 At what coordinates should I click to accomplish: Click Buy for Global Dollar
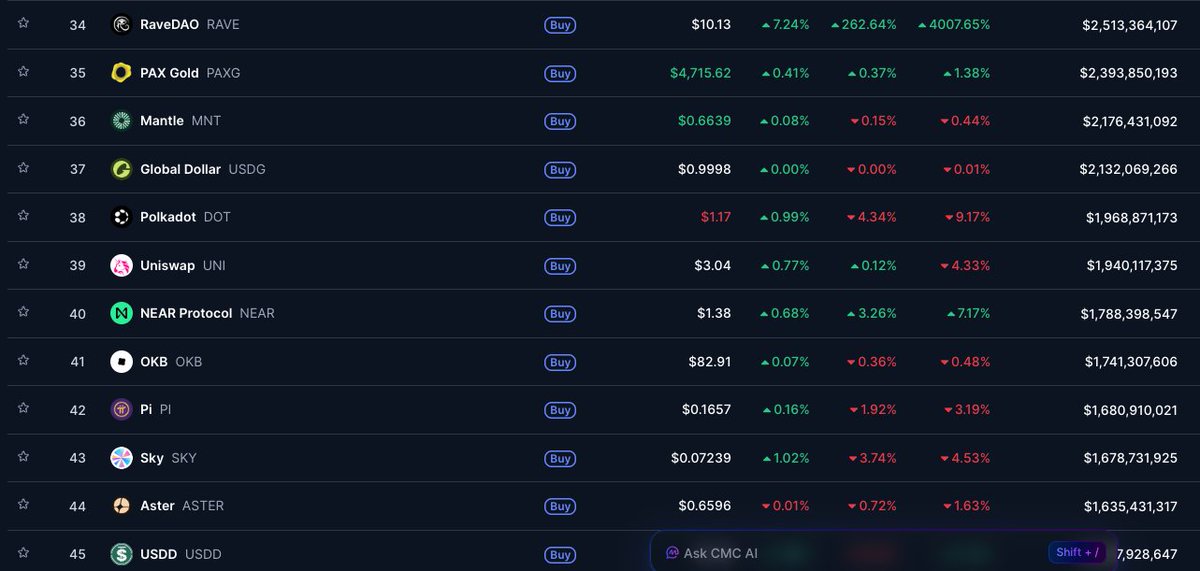(x=560, y=169)
